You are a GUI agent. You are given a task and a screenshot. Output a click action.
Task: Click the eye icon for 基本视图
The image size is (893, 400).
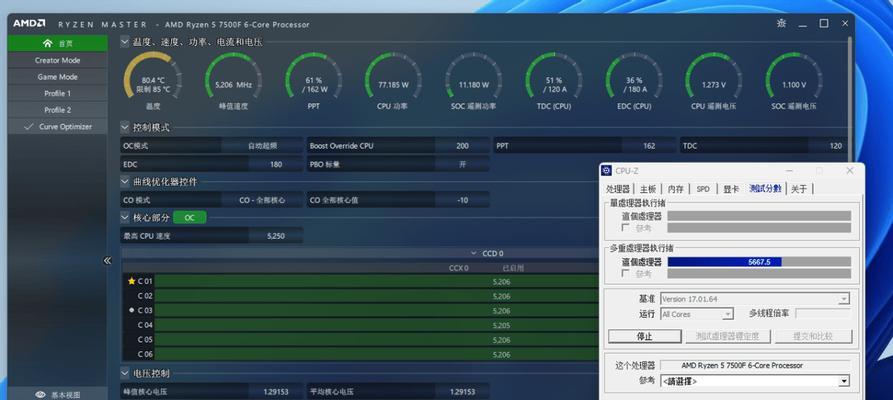(x=40, y=394)
